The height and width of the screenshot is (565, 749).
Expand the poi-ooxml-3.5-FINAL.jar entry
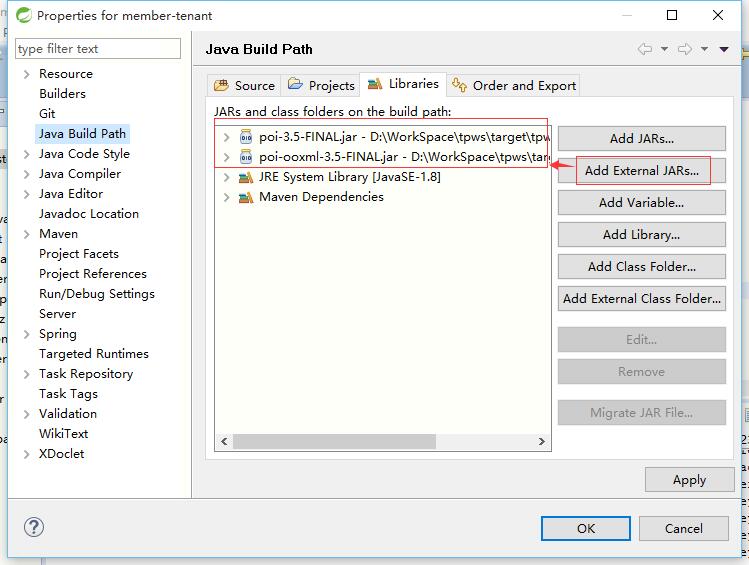pyautogui.click(x=226, y=157)
